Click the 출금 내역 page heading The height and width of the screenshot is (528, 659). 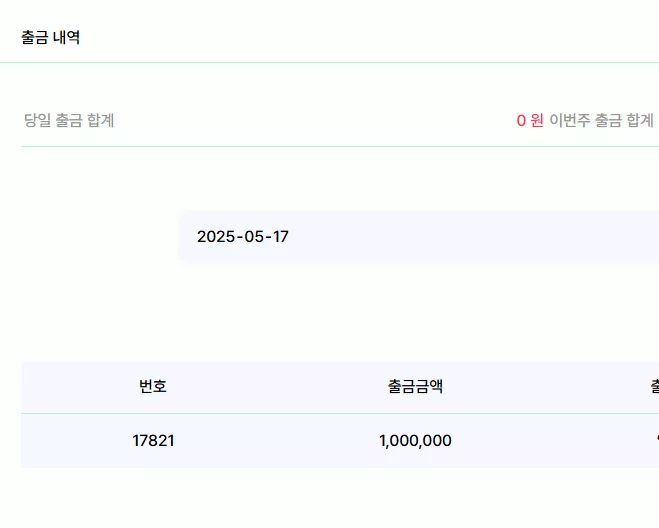[x=50, y=37]
